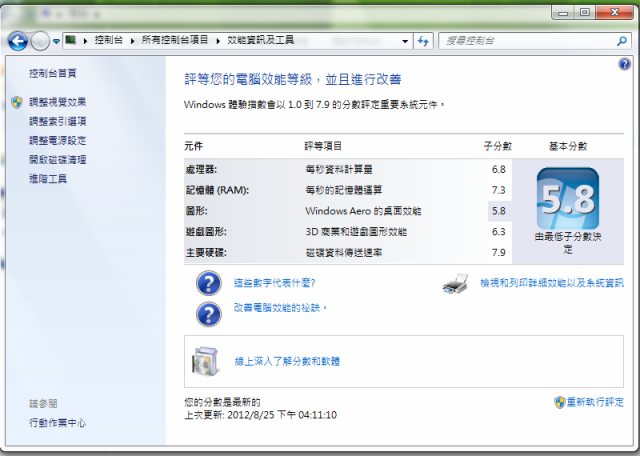This screenshot has height=456, width=640.
Task: Expand the chevron after 所有控制台項目
Action: pos(218,41)
